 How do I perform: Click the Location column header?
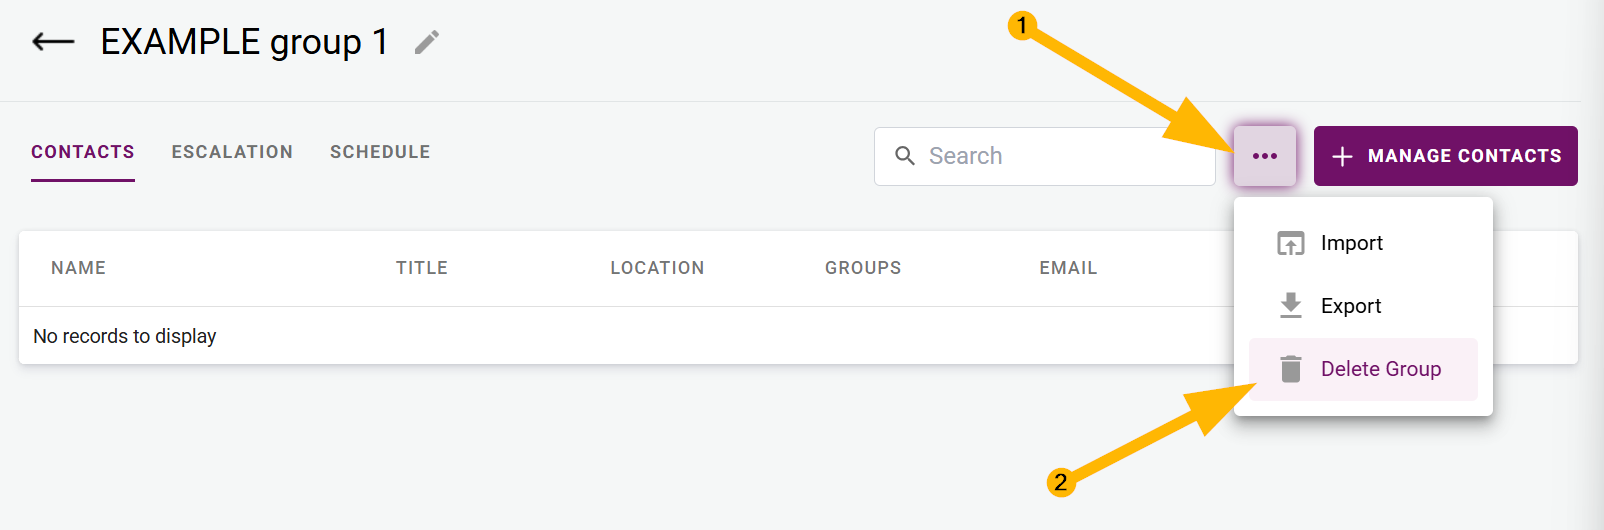[657, 268]
